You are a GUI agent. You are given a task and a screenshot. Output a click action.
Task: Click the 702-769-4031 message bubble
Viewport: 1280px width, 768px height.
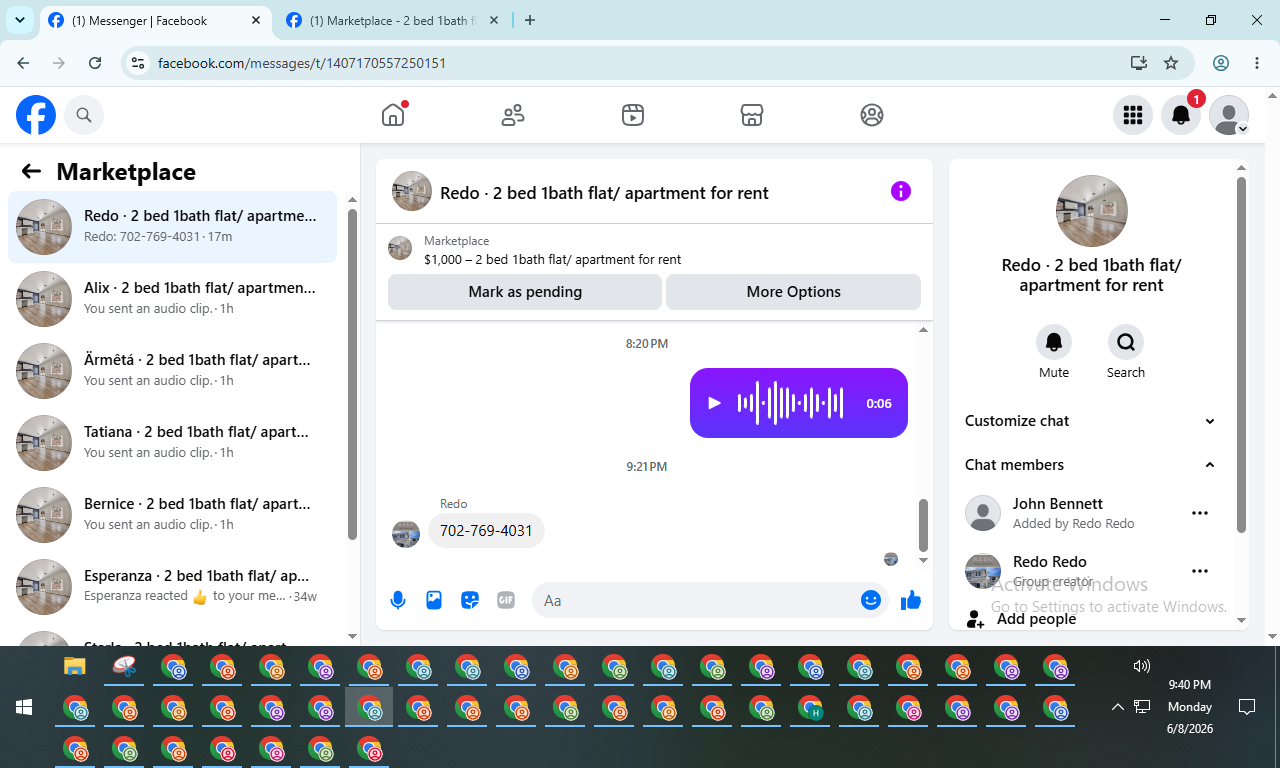[486, 531]
